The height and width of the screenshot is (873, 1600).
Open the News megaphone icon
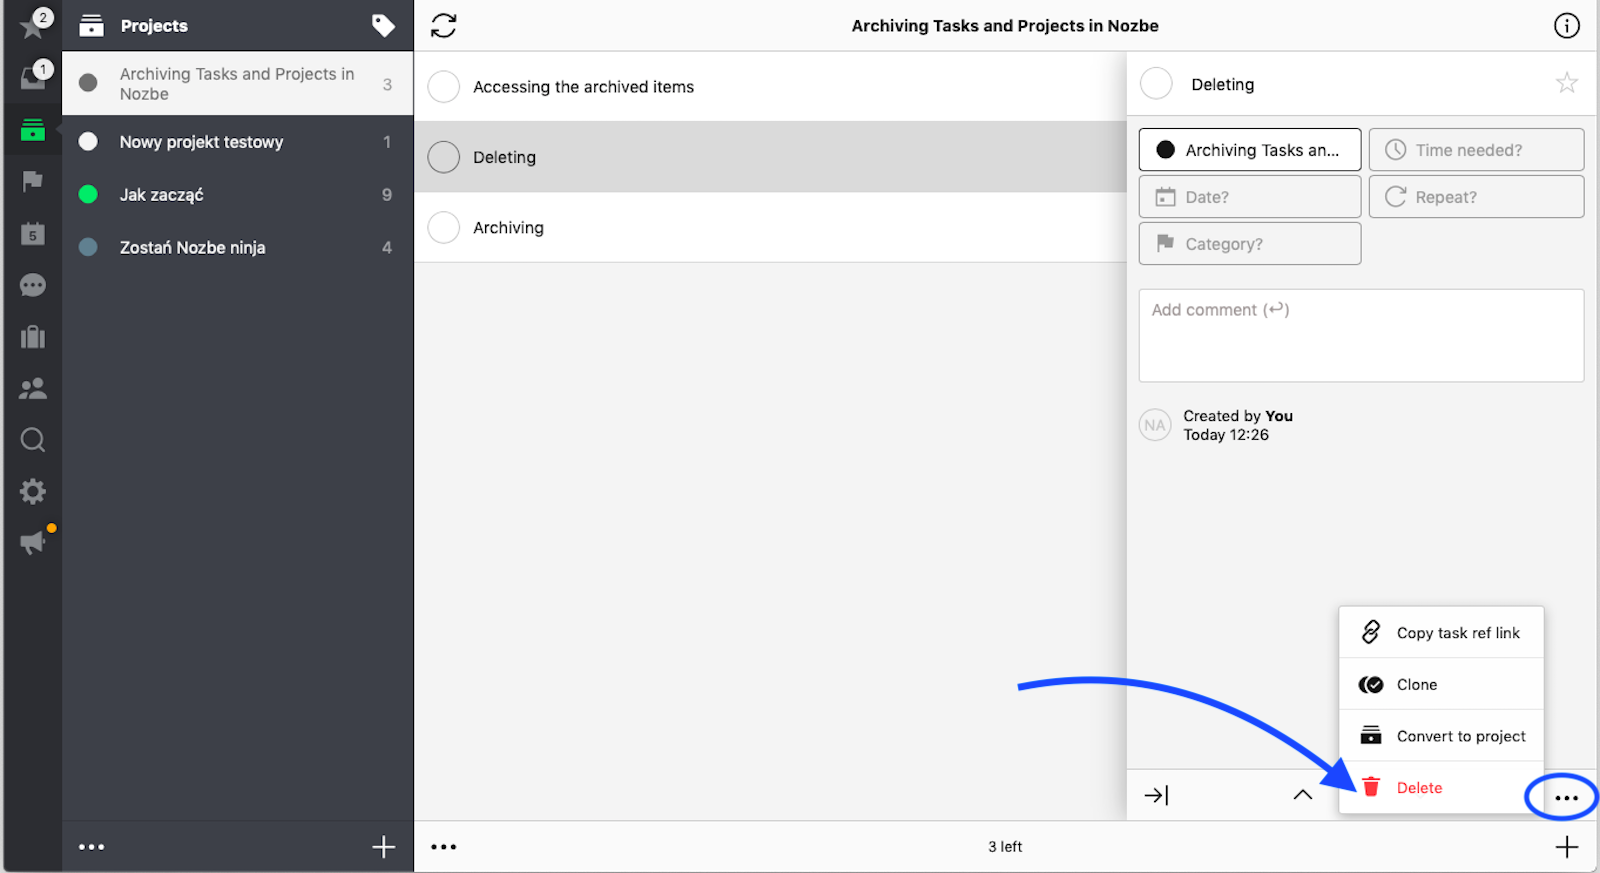tap(33, 542)
